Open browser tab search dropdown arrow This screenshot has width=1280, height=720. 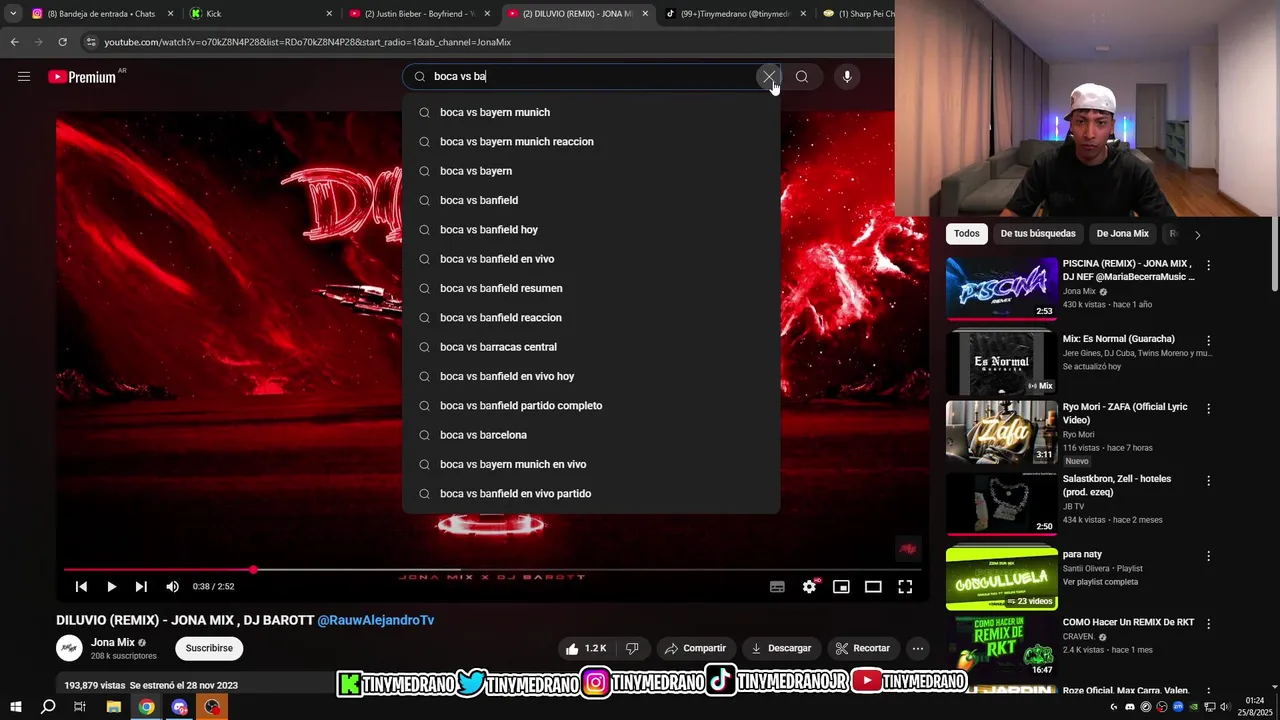click(x=13, y=14)
